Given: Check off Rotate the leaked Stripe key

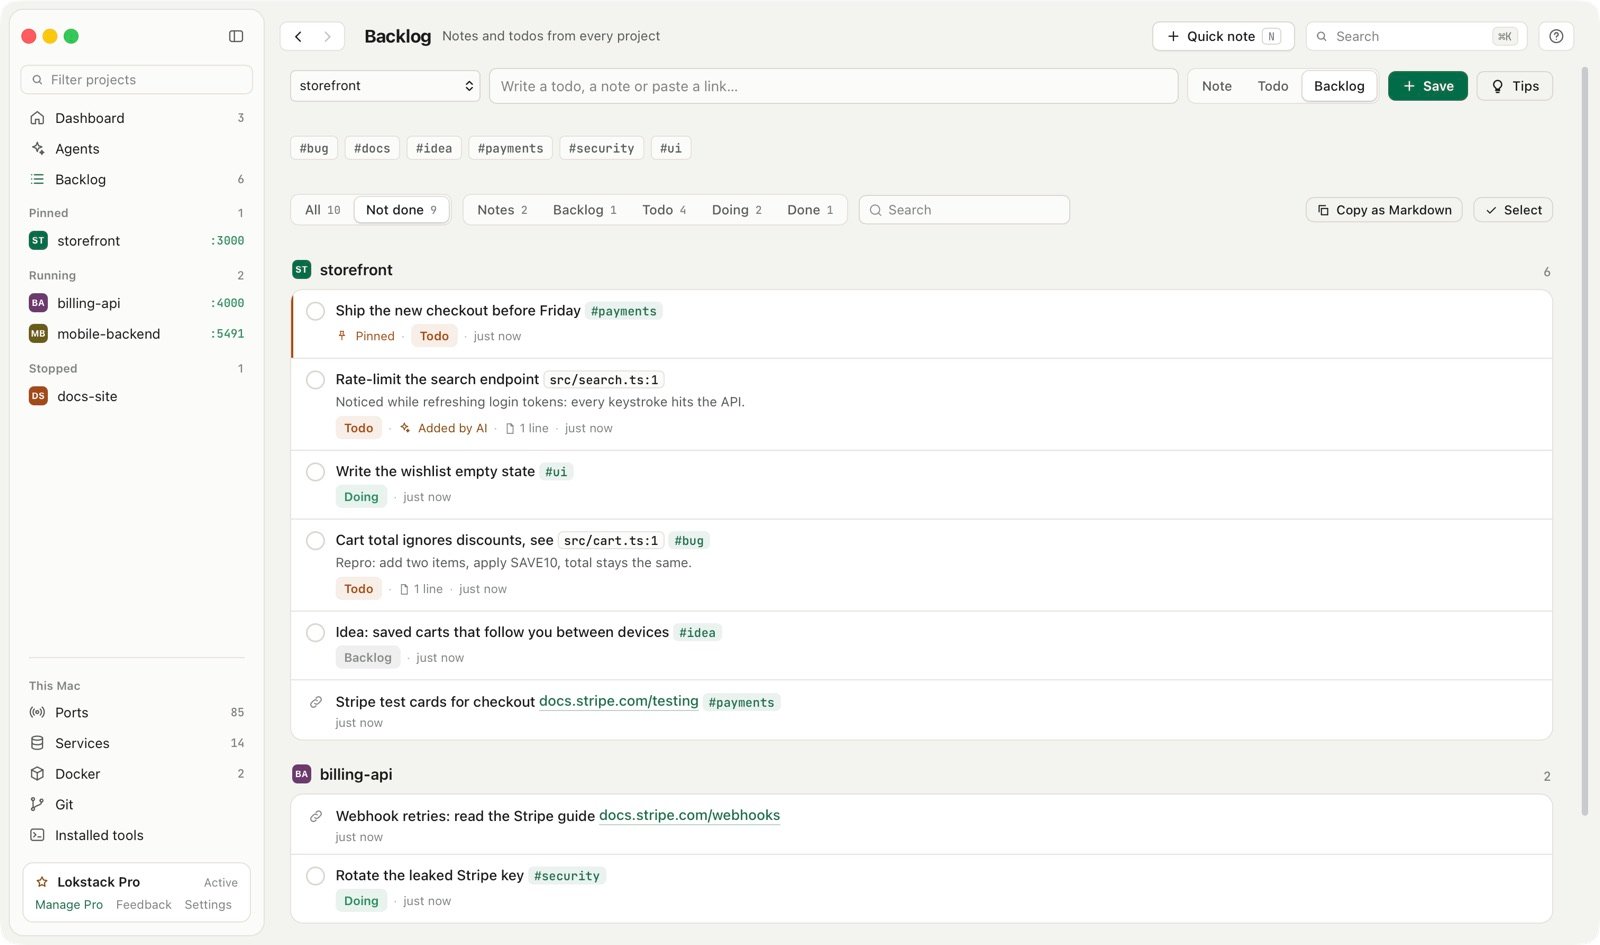Looking at the screenshot, I should click(315, 876).
